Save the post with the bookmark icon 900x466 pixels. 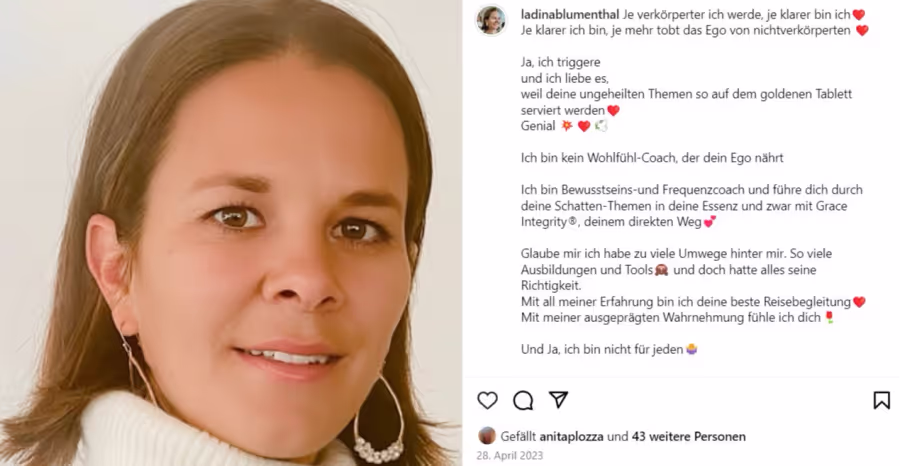[882, 400]
